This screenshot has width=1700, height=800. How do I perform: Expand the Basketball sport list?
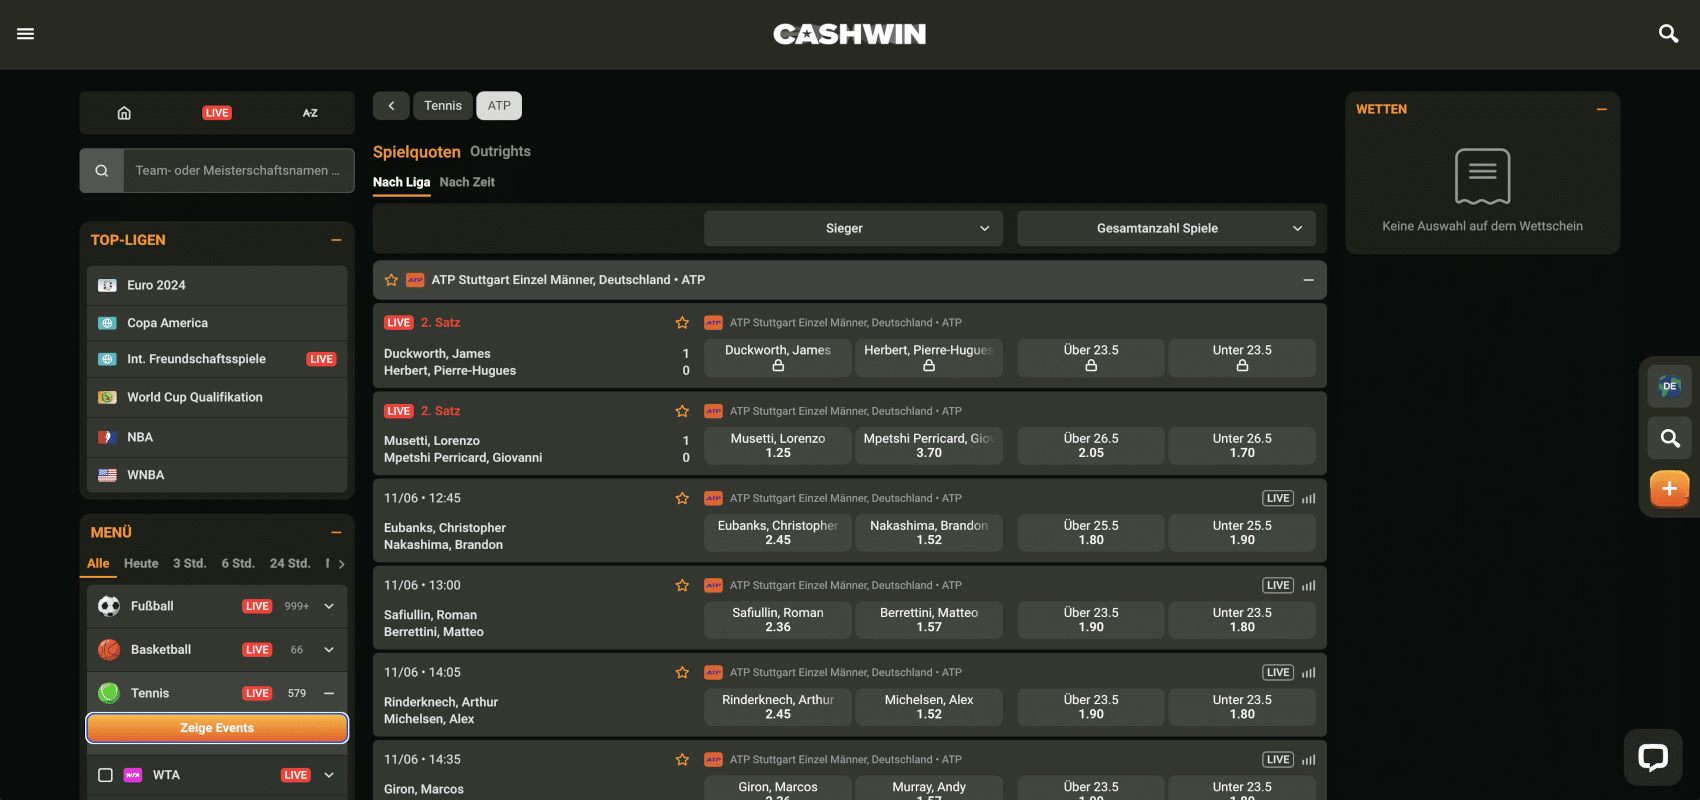(x=329, y=650)
